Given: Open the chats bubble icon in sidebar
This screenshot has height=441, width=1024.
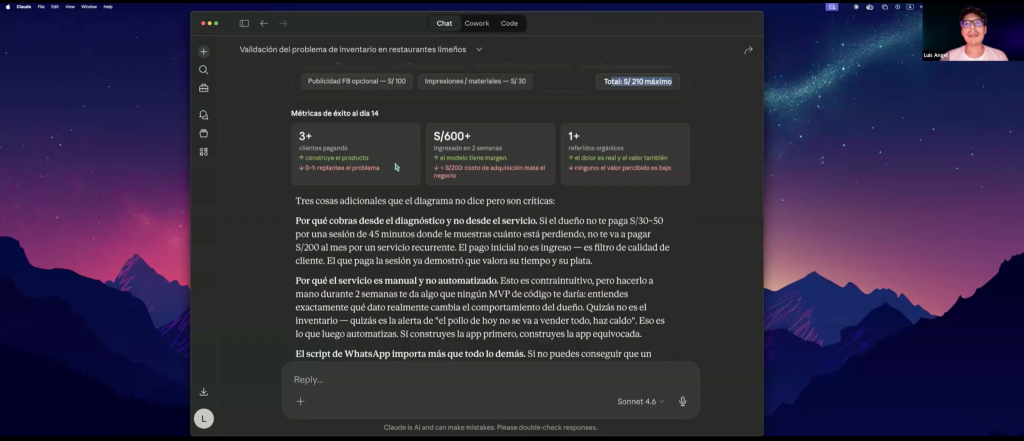Looking at the screenshot, I should click(204, 115).
